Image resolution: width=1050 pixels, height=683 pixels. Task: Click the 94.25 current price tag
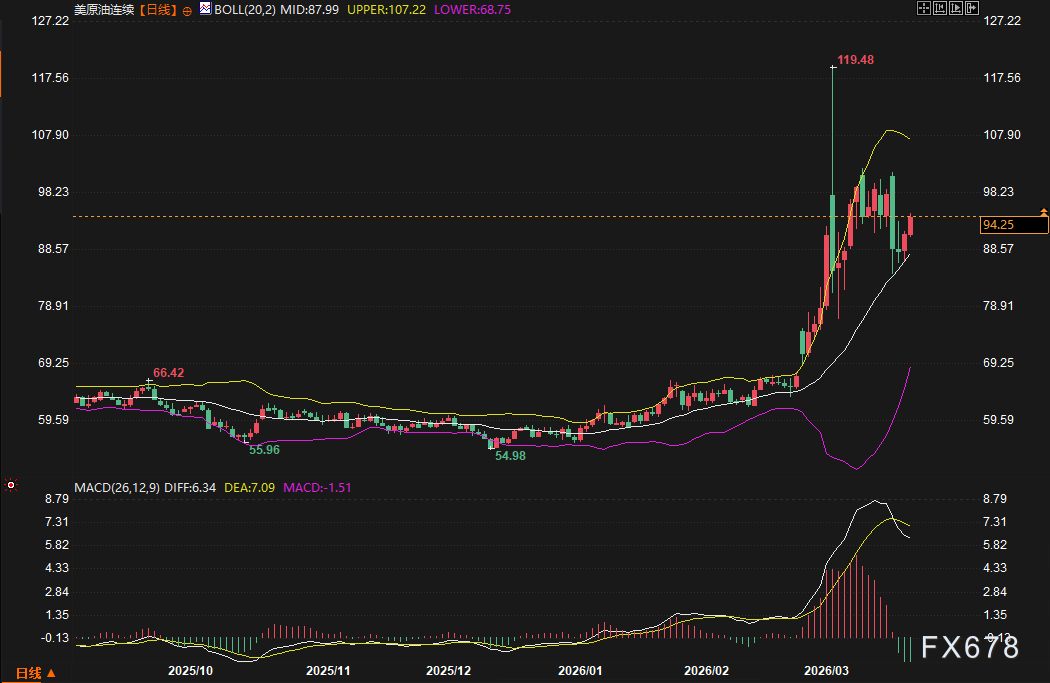click(1000, 225)
